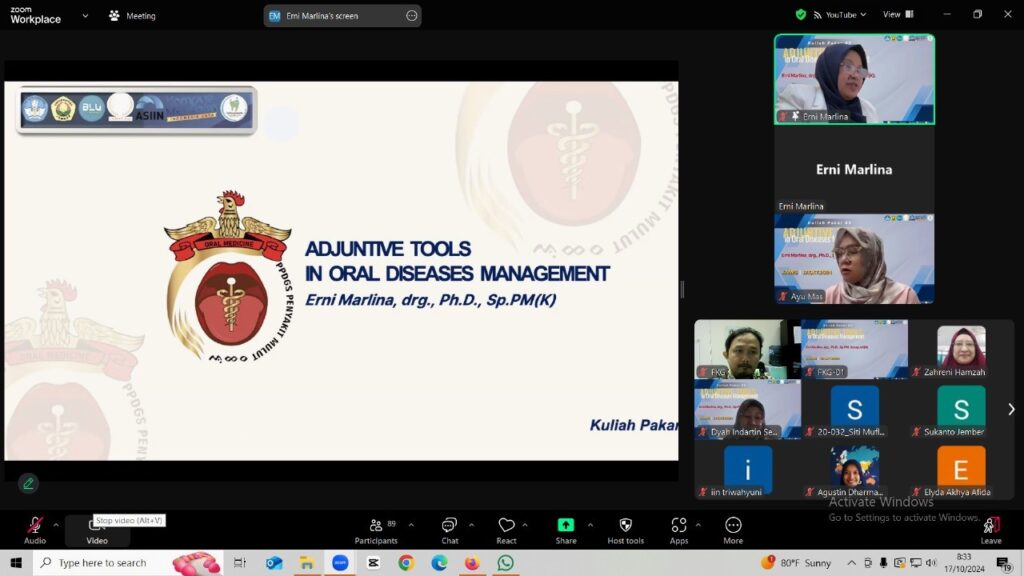Open the Zoom Workplace dropdown arrow

click(x=85, y=16)
